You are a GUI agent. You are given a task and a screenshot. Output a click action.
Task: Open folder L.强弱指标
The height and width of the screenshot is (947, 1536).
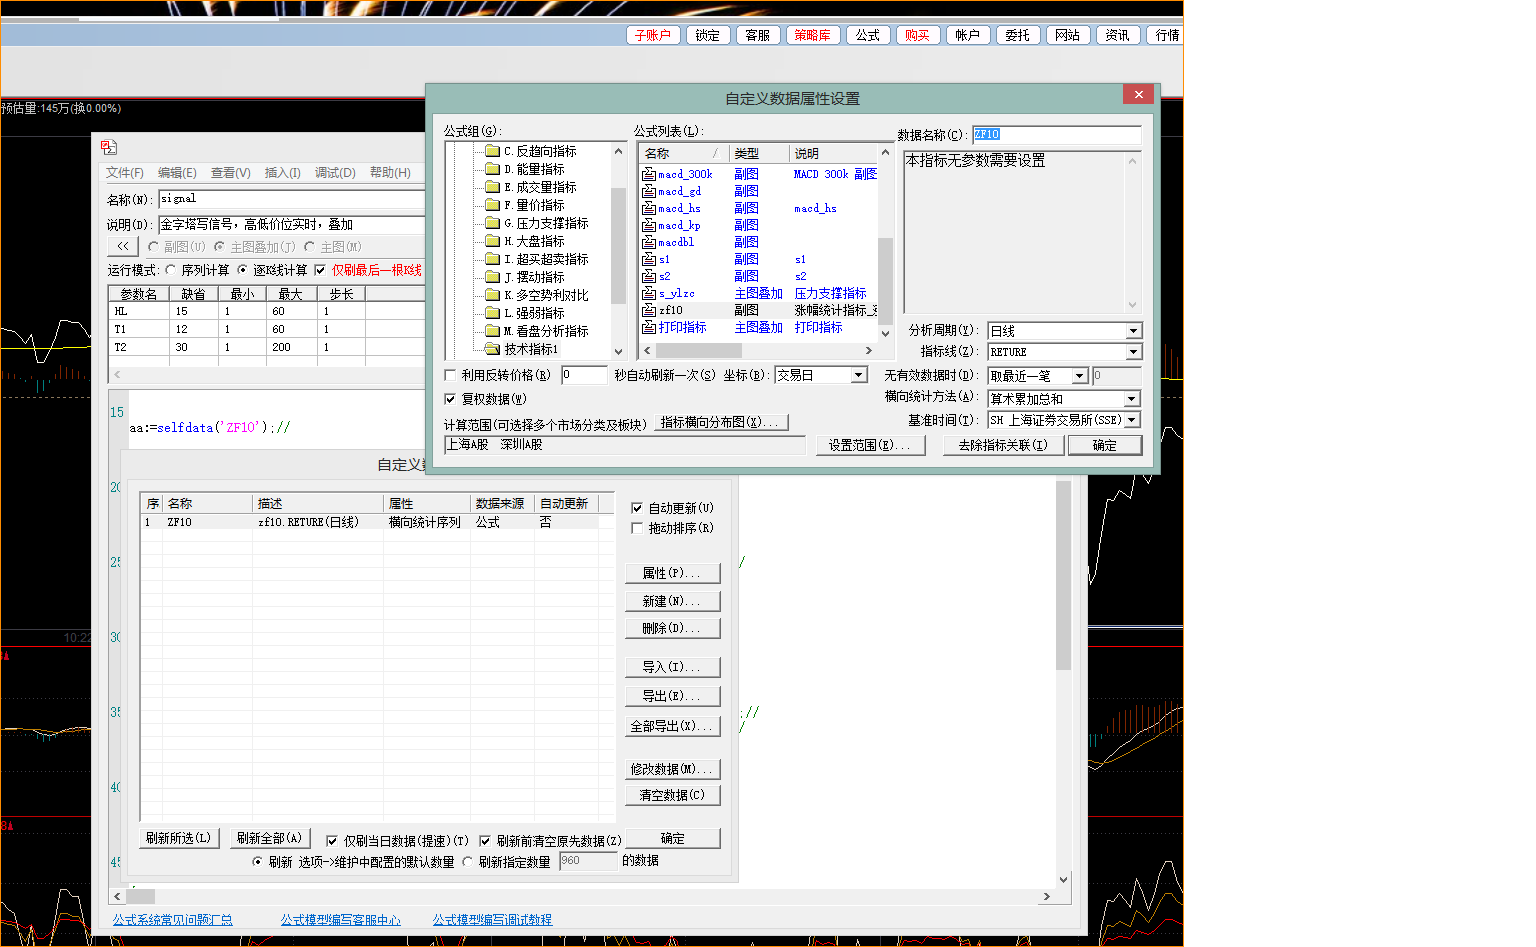492,313
